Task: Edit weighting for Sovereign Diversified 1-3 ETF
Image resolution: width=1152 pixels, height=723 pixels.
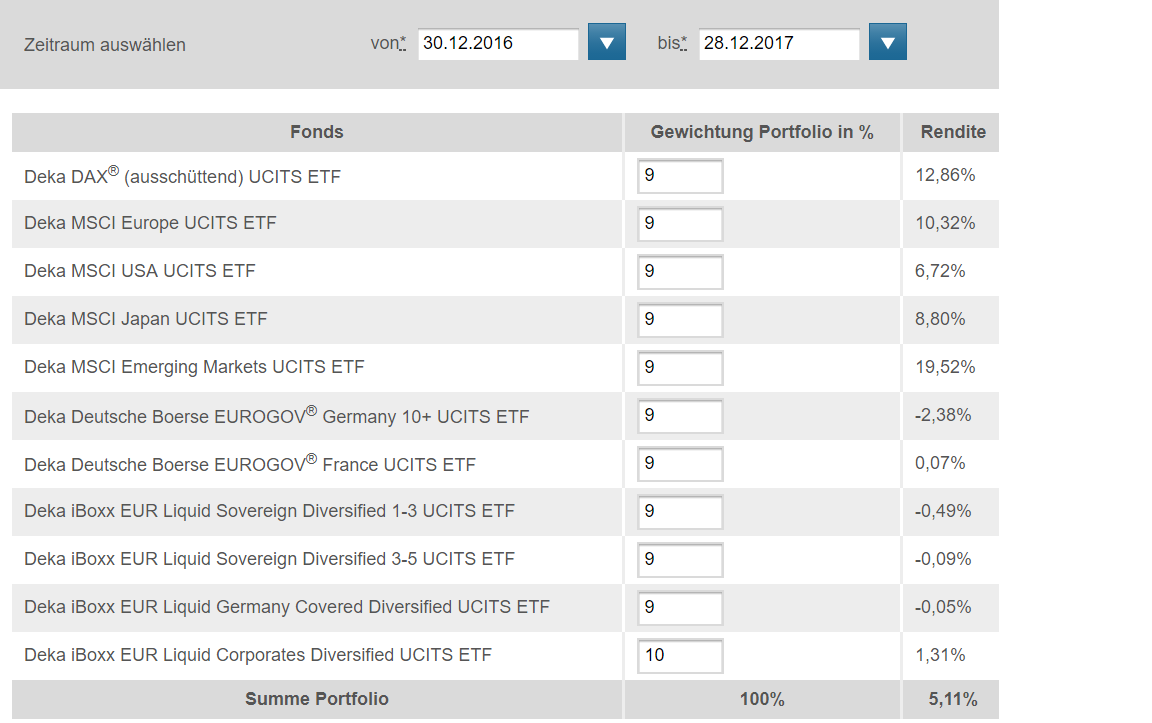Action: [x=680, y=512]
